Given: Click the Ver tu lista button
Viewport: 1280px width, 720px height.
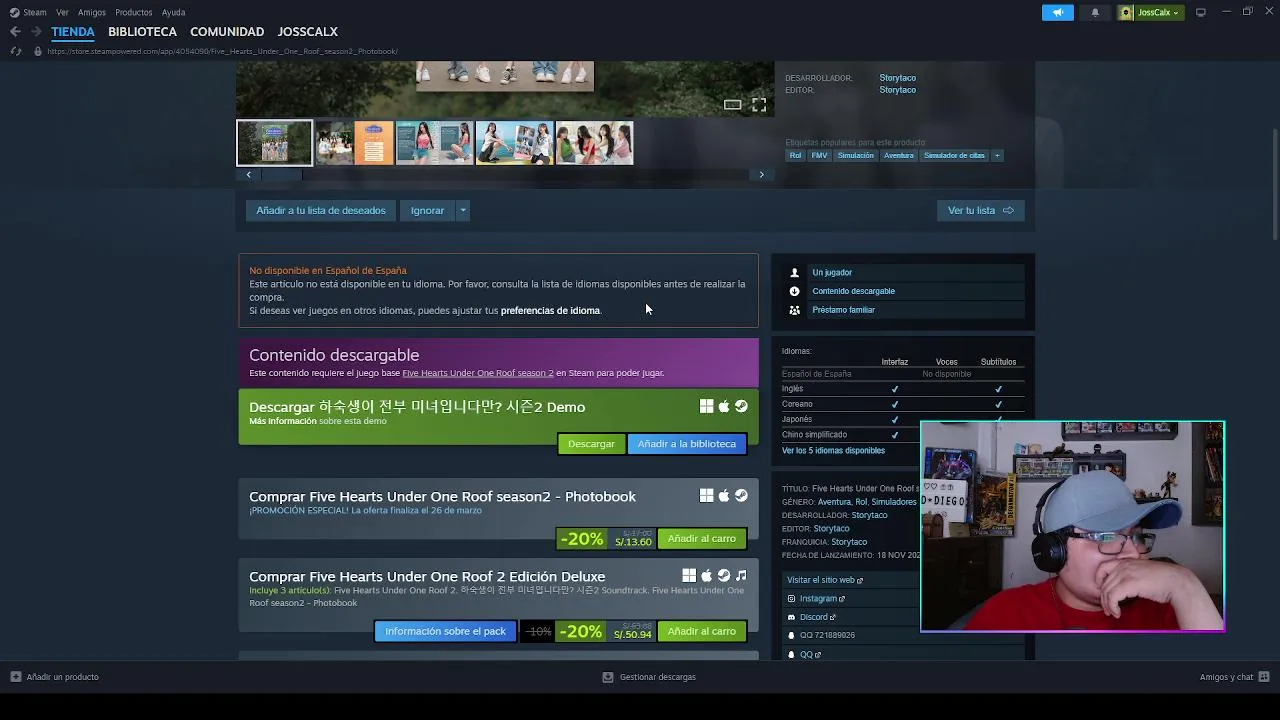Looking at the screenshot, I should pyautogui.click(x=981, y=210).
